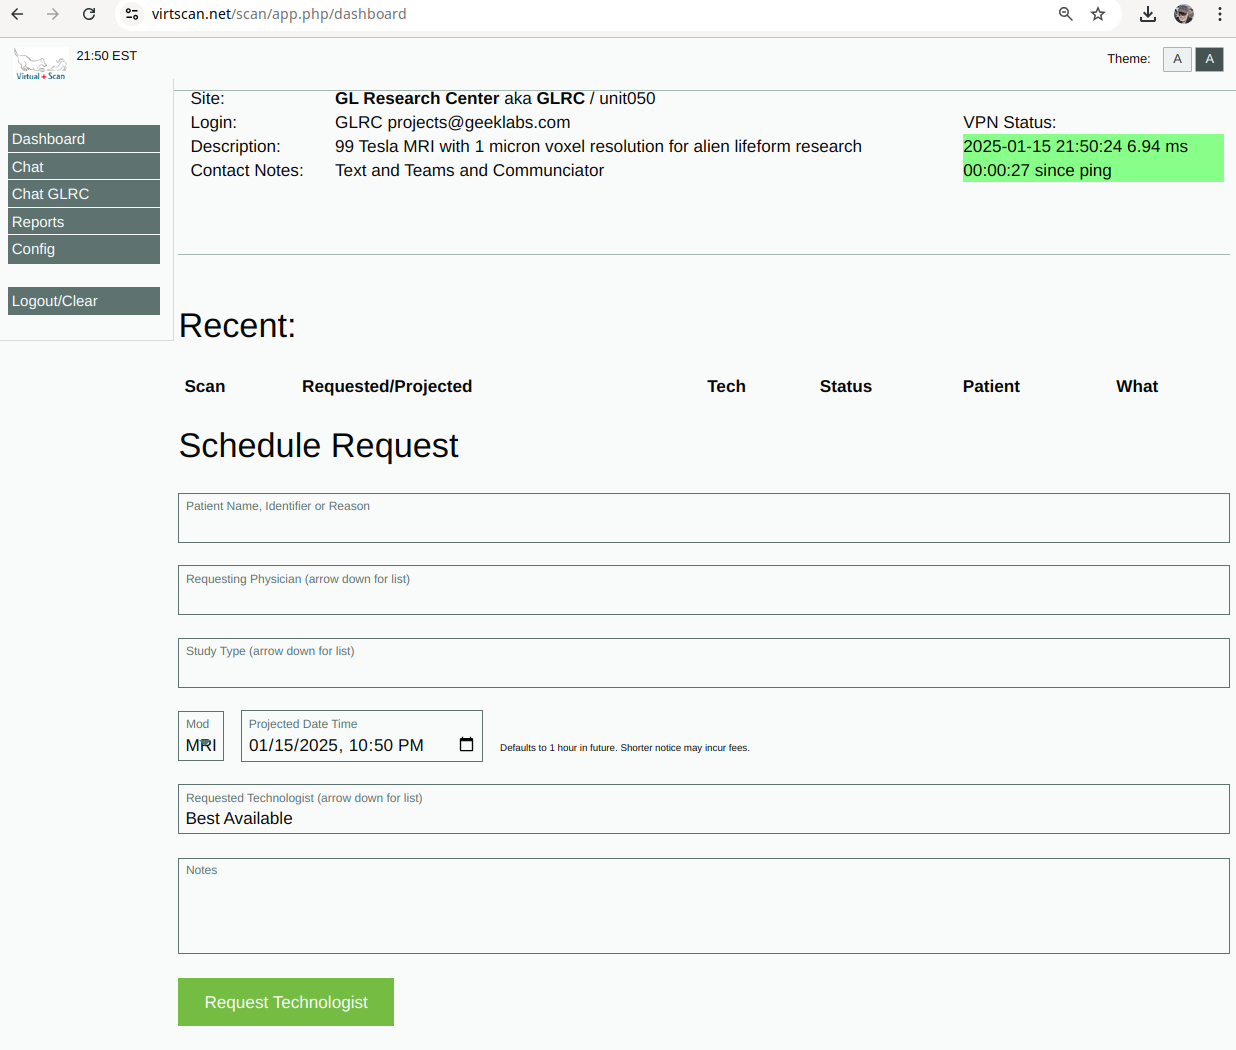Image resolution: width=1236 pixels, height=1050 pixels.
Task: Open the Reports menu item
Action: coord(84,222)
